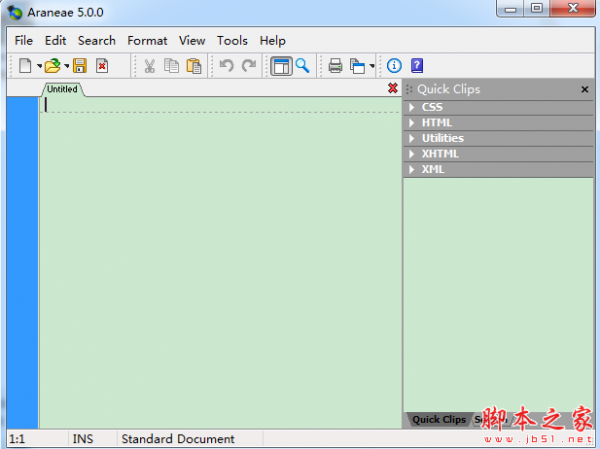Screen dimensions: 600x449
Task: Click the Redo arrow icon
Action: 249,65
